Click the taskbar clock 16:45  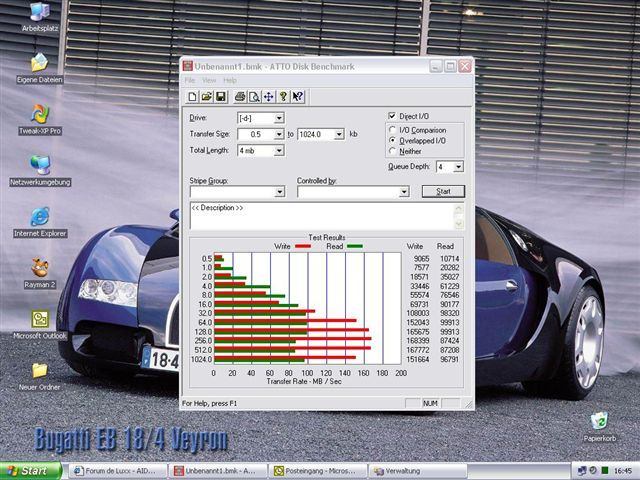pyautogui.click(x=623, y=471)
